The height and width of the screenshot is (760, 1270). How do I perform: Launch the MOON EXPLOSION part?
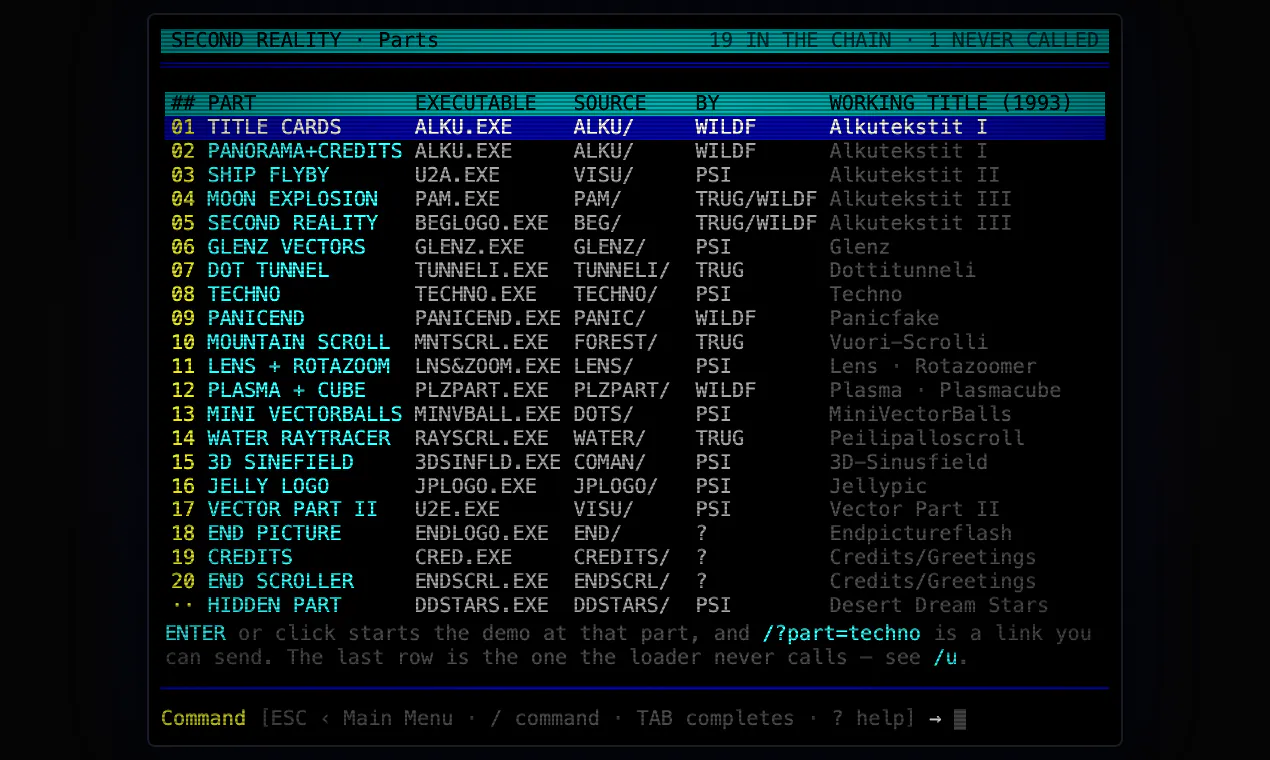click(635, 199)
